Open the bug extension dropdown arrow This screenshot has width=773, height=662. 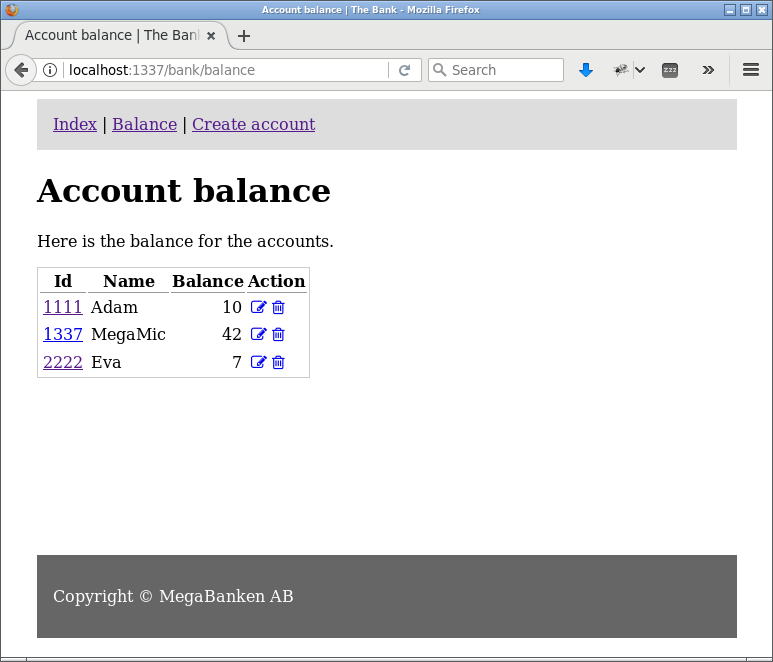[x=640, y=70]
